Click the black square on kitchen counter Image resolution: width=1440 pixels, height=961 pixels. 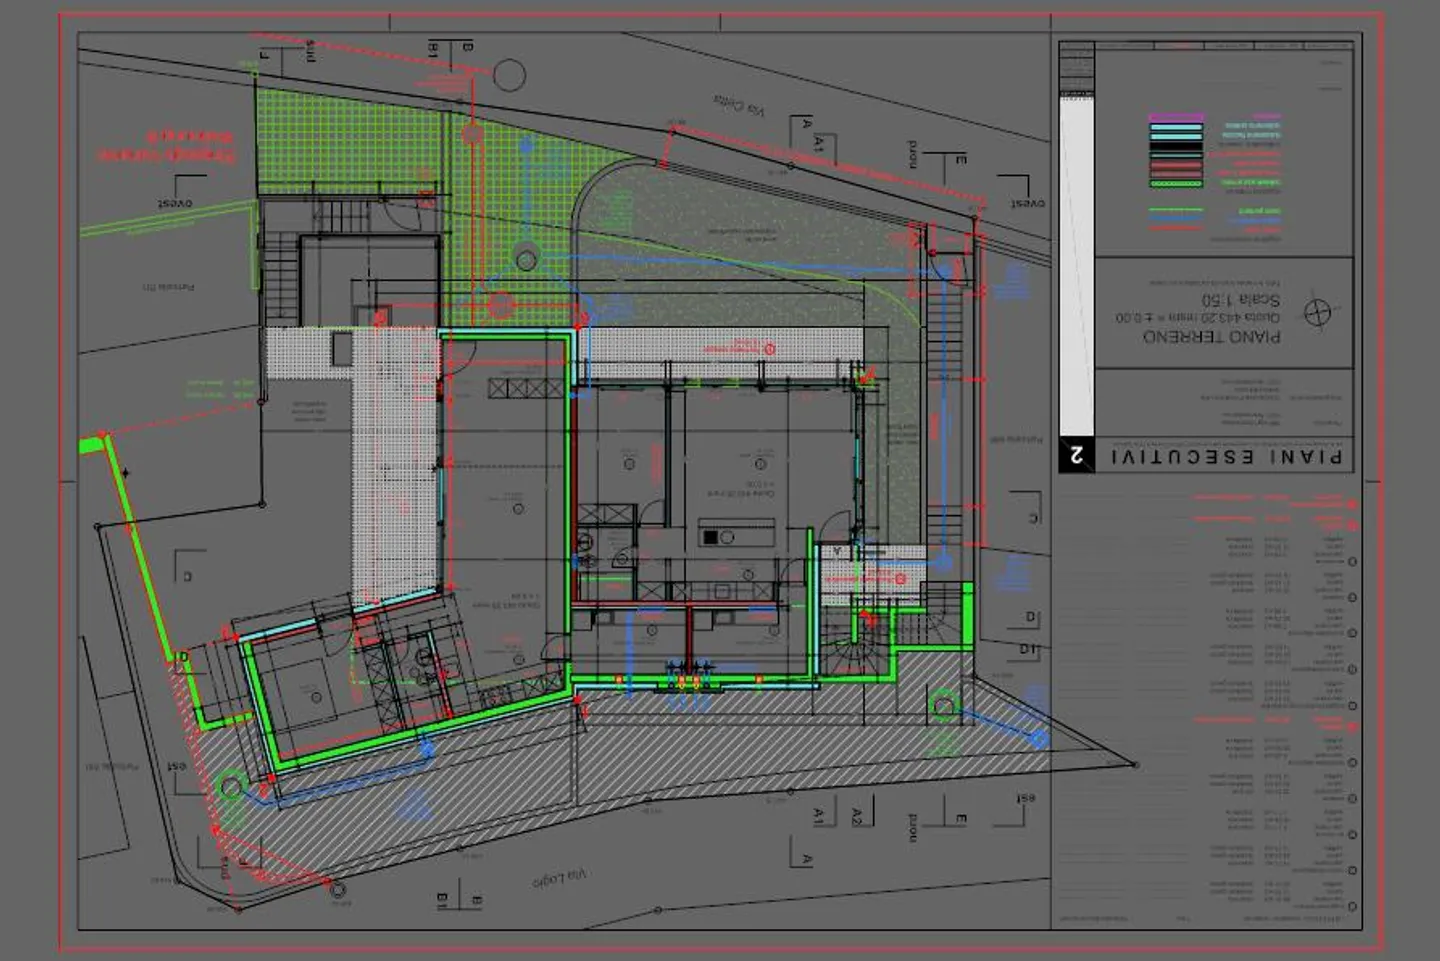point(710,537)
